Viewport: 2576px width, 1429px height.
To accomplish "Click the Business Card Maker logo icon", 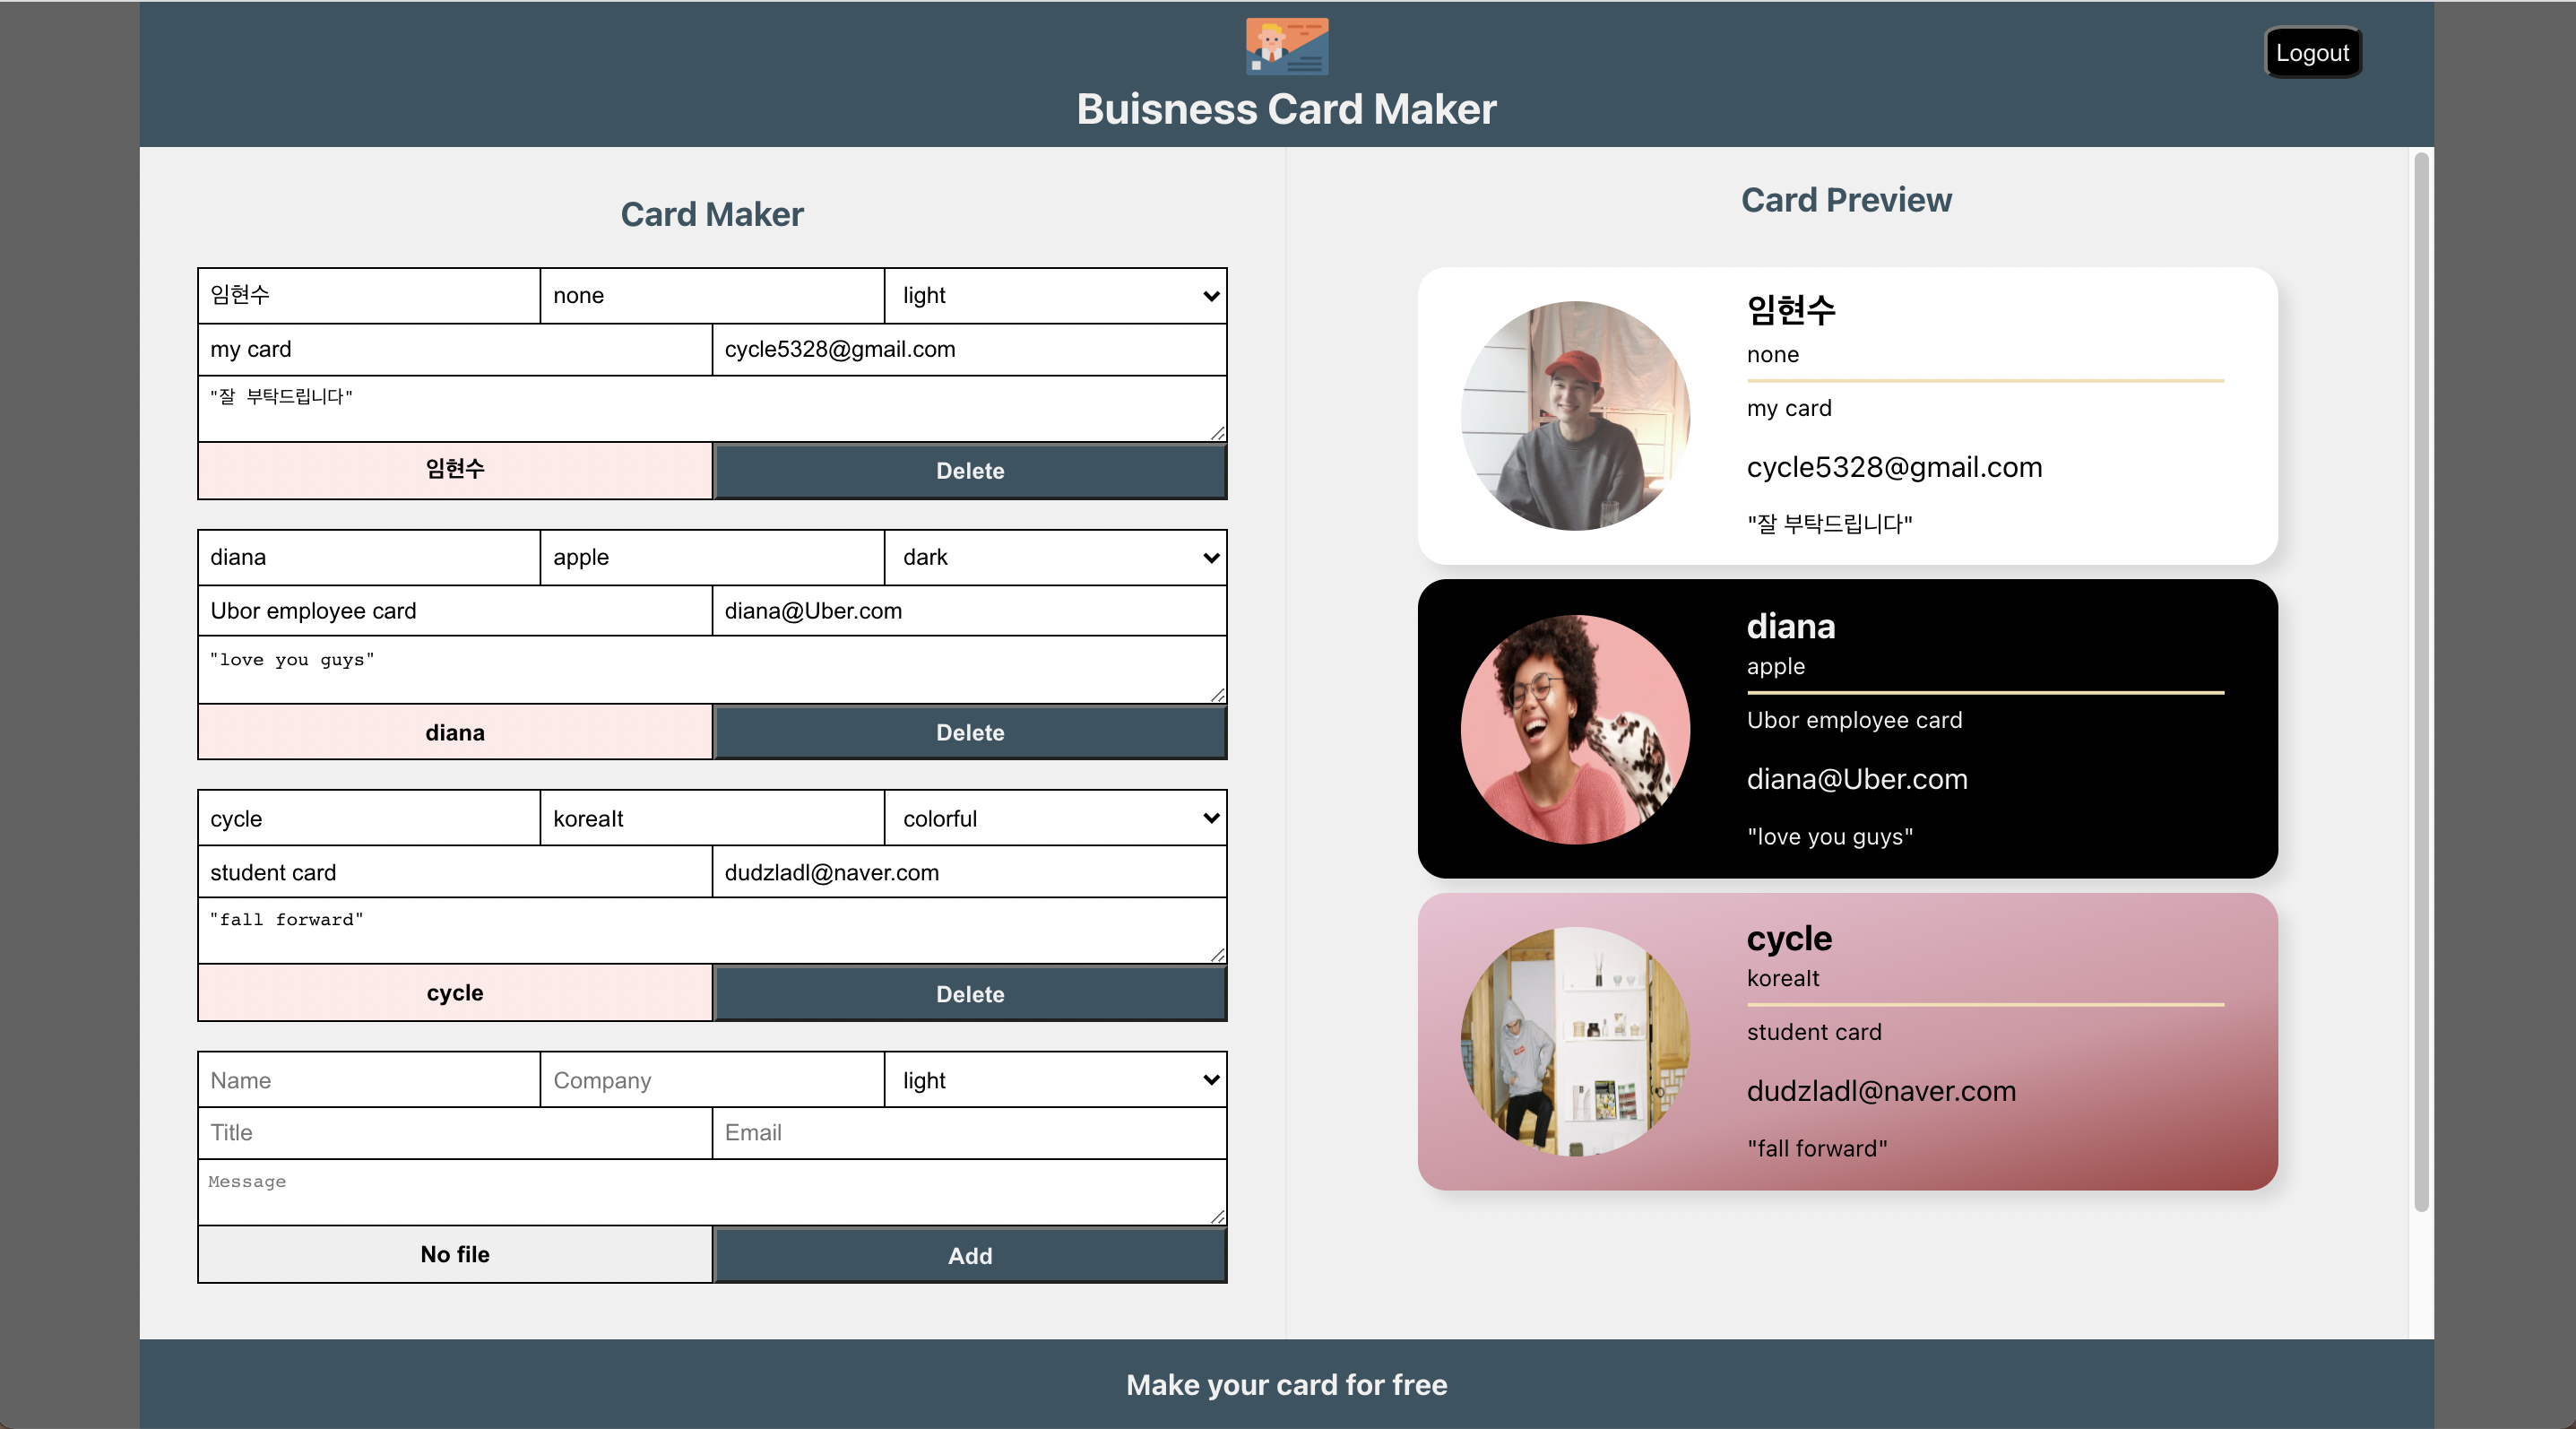I will (1288, 44).
